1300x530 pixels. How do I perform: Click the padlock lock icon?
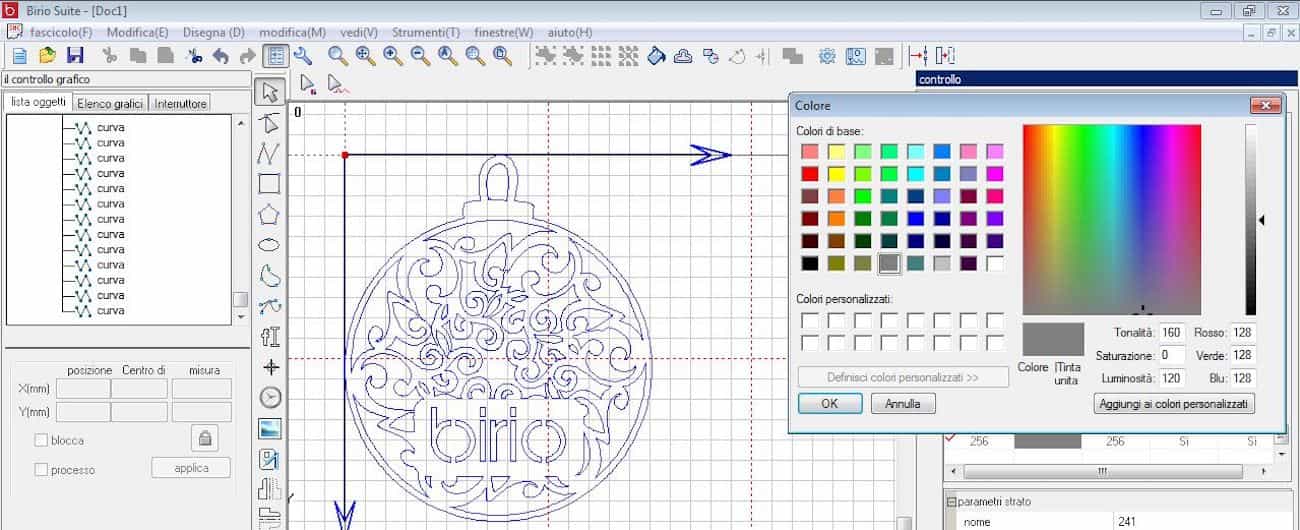(x=205, y=438)
